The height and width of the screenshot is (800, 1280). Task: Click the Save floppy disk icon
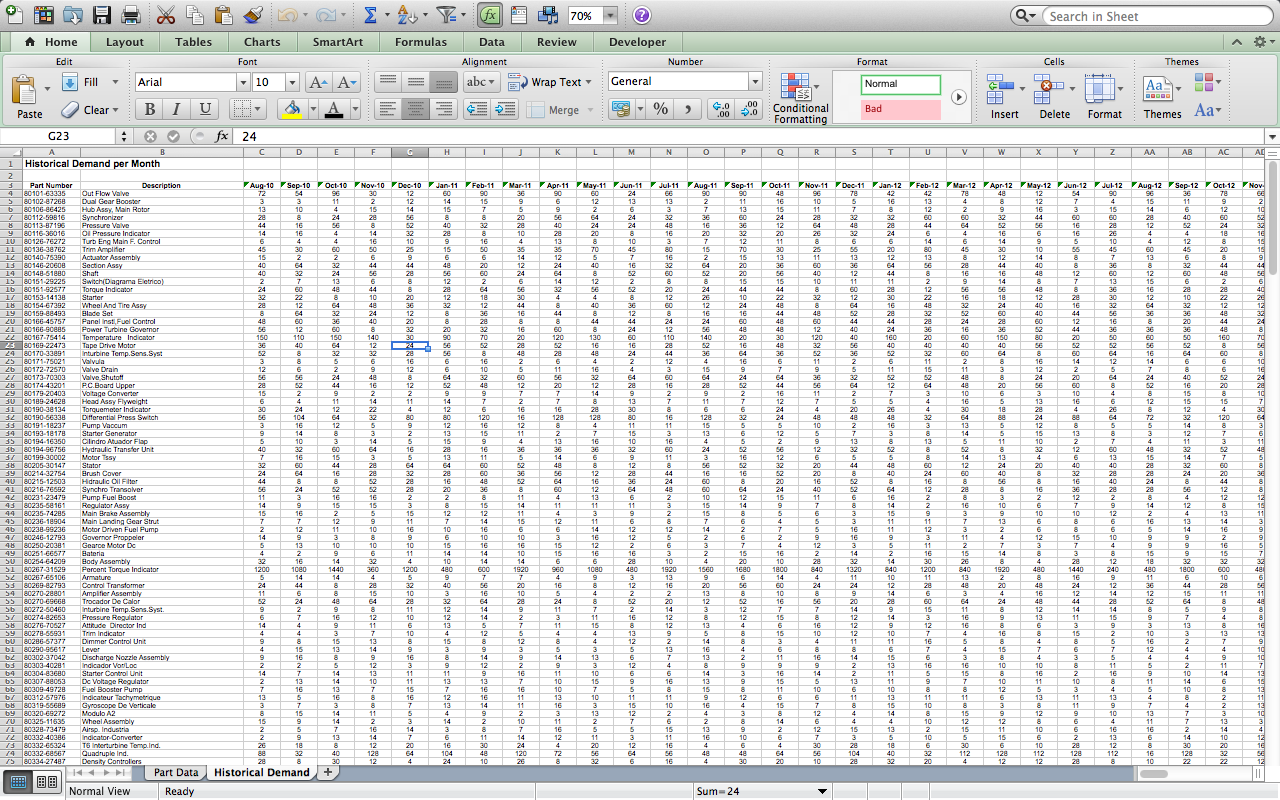101,16
